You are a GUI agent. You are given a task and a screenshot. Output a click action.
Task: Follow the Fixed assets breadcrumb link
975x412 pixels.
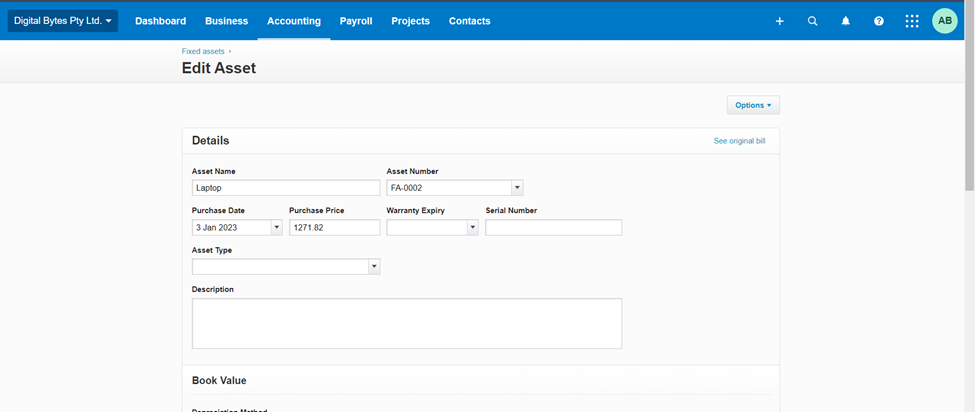(203, 51)
